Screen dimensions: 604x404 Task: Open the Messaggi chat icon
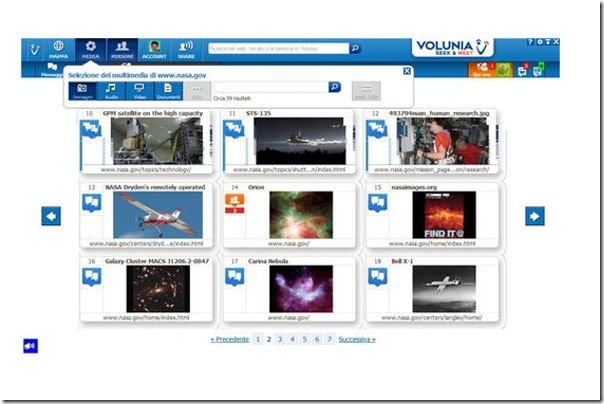52,69
